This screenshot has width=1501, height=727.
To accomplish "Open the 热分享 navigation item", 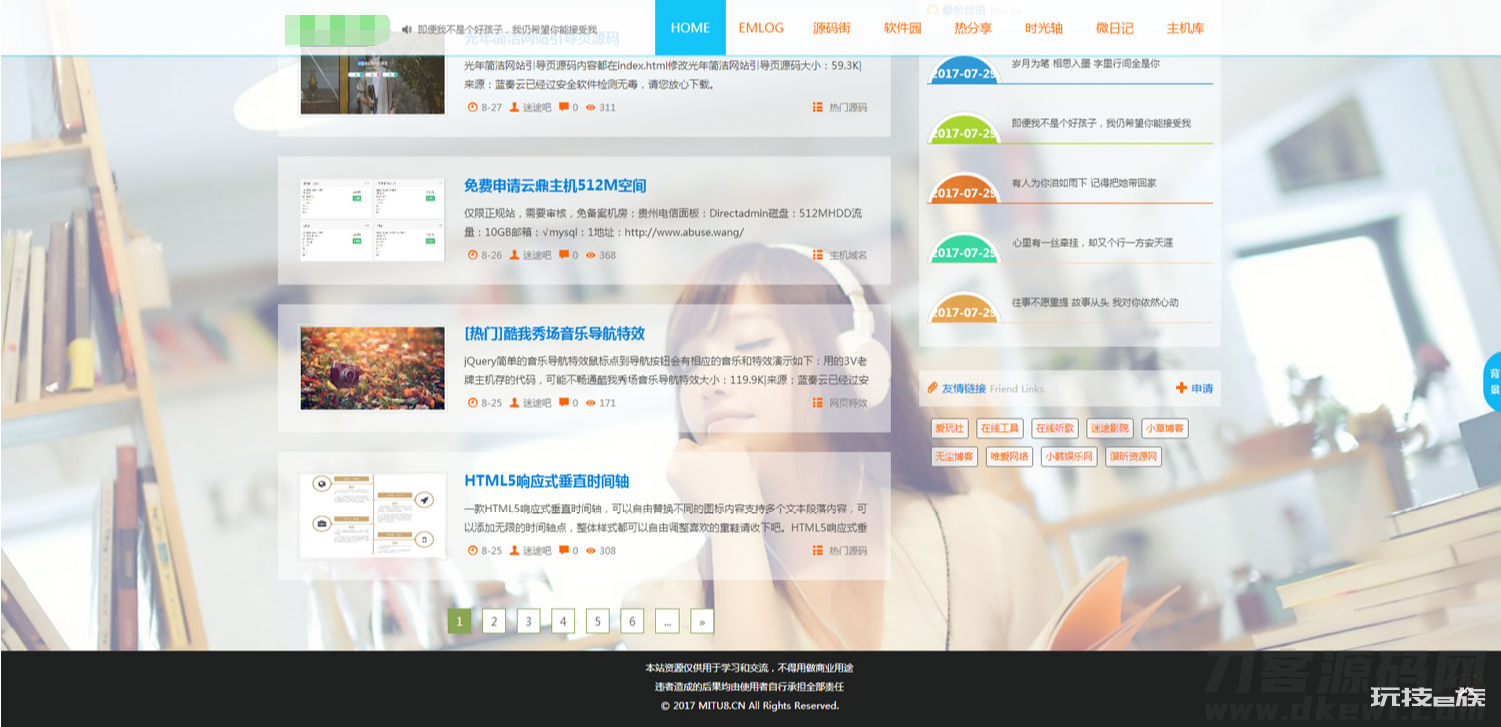I will pyautogui.click(x=973, y=28).
